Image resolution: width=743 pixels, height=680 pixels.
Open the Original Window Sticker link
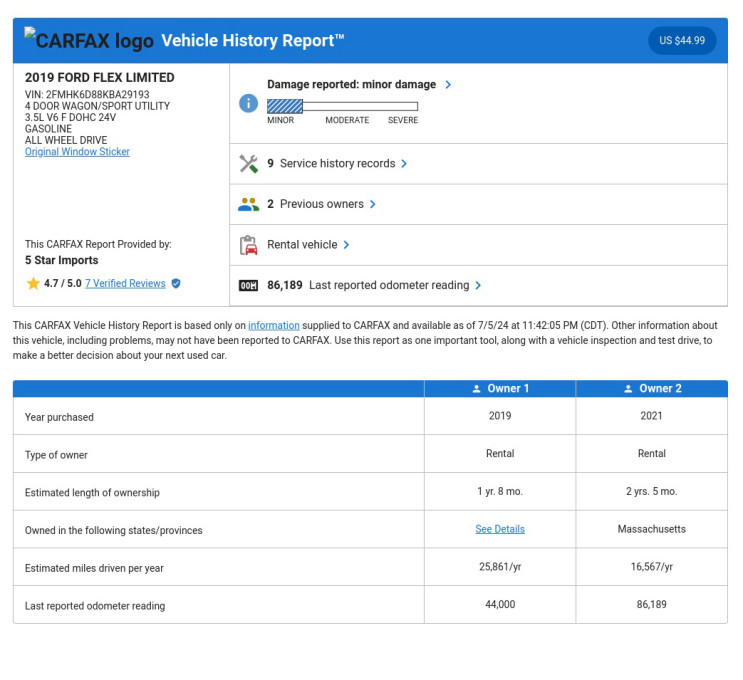coord(77,152)
